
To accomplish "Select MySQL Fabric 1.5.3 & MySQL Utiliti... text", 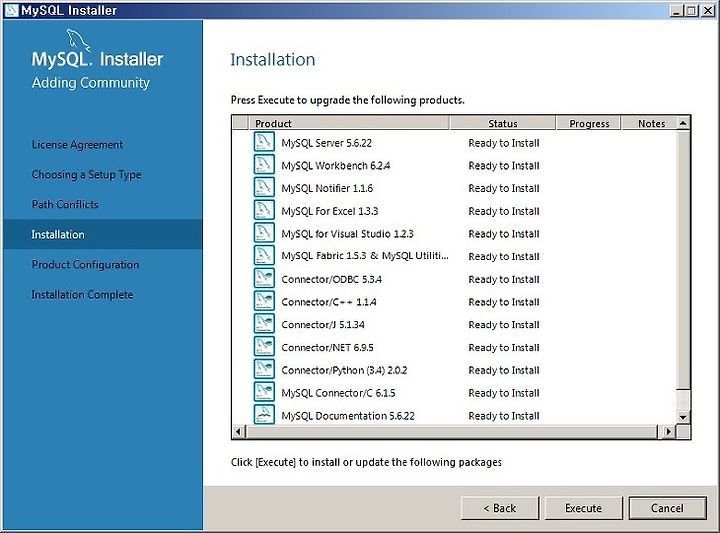I will click(365, 256).
